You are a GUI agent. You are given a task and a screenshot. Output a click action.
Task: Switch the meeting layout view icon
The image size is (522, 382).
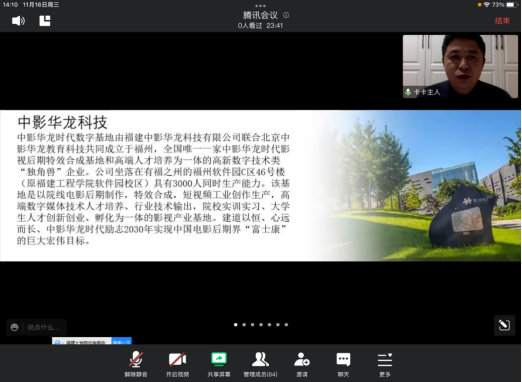point(45,21)
